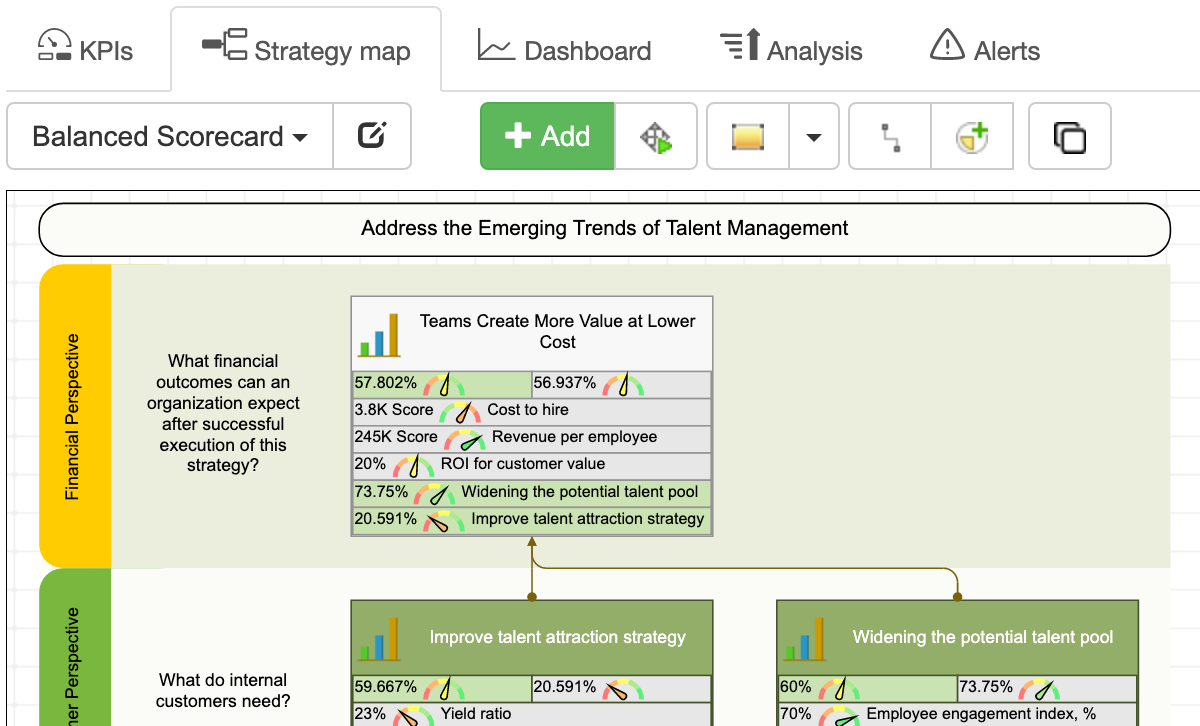
Task: Click the green Add button
Action: 547,136
